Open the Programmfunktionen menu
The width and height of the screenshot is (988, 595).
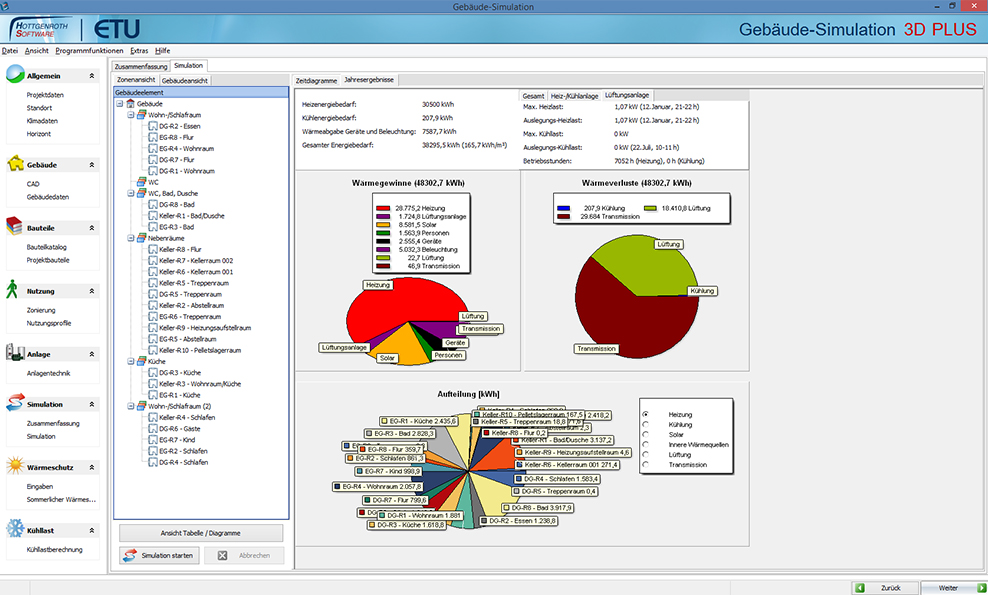coord(90,50)
